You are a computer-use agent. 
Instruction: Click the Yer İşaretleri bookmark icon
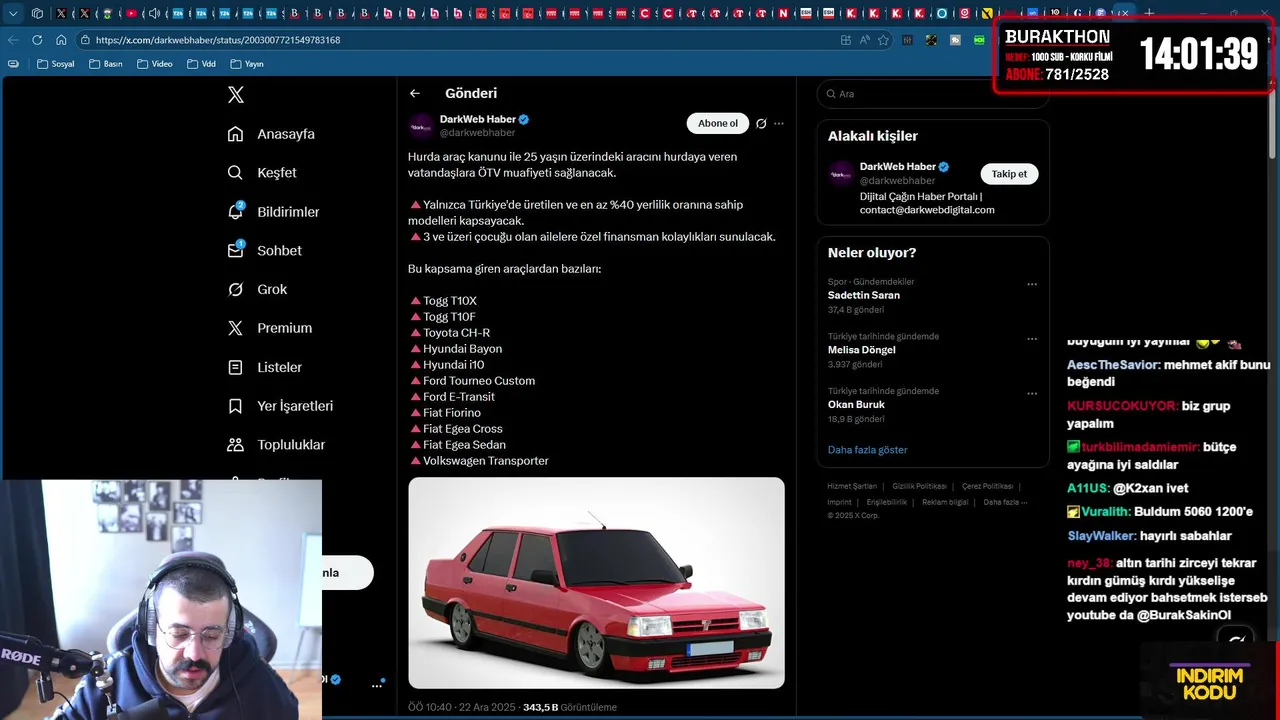235,406
